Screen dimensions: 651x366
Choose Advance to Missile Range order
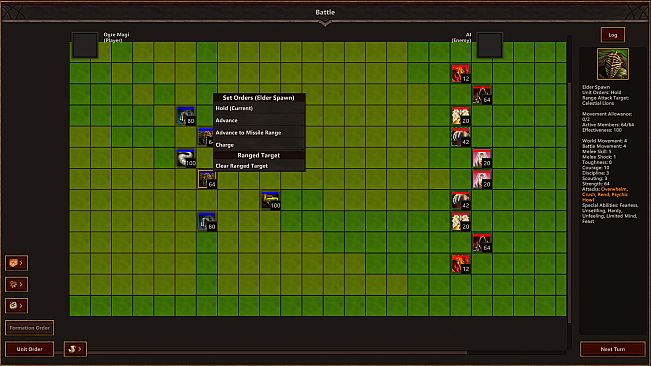(259, 133)
